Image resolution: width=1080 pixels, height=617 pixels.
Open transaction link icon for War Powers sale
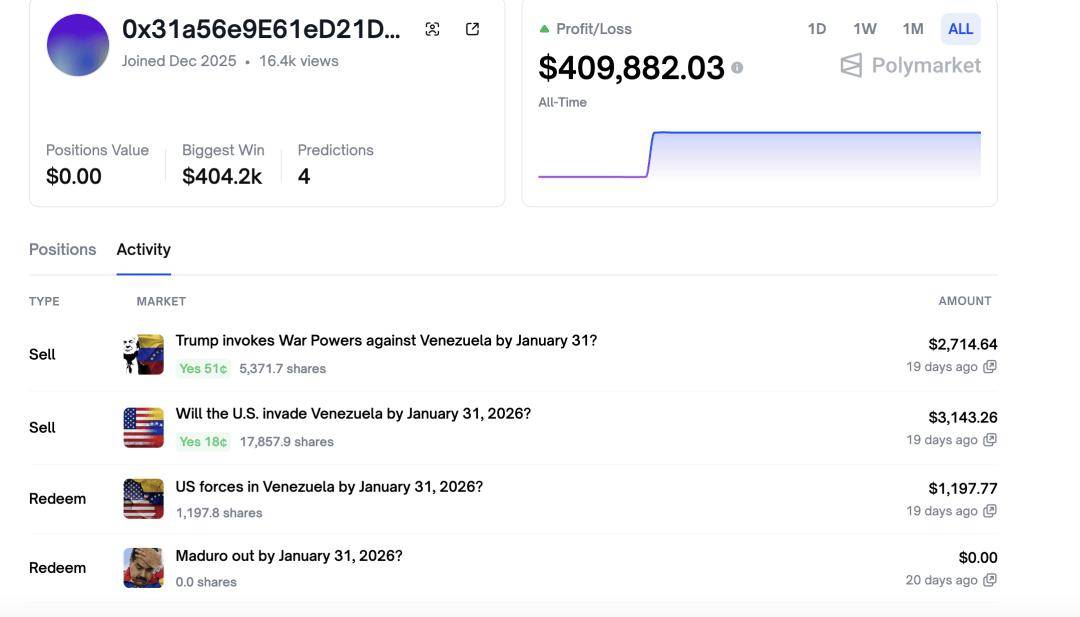click(990, 367)
